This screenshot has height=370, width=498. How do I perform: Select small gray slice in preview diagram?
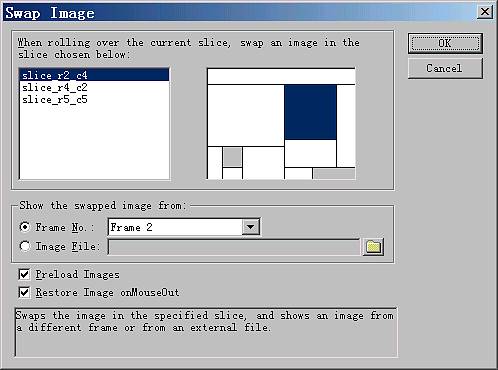coord(232,157)
